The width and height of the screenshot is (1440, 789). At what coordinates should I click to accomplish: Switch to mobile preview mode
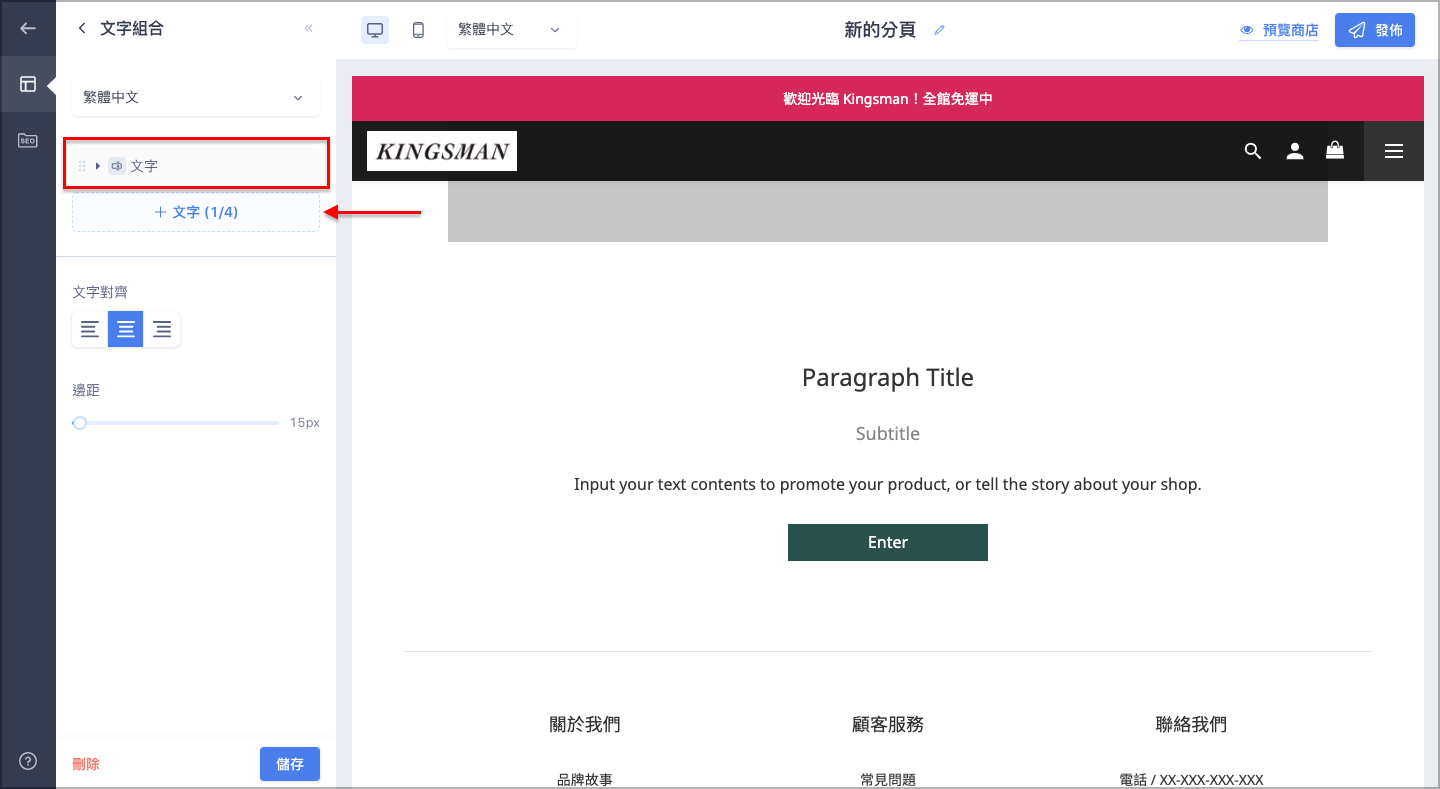(x=418, y=30)
